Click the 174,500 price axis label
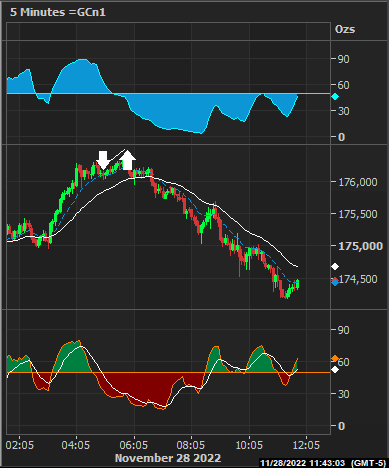The image size is (389, 468). pyautogui.click(x=358, y=279)
